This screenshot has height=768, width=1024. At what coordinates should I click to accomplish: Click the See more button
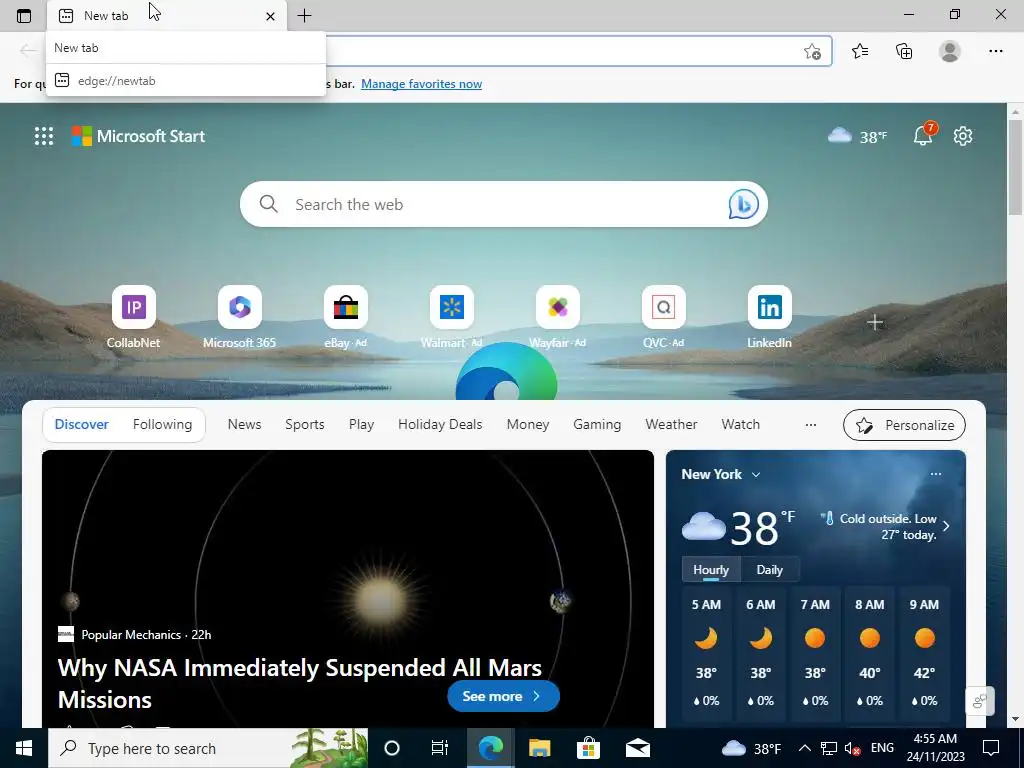pos(503,696)
